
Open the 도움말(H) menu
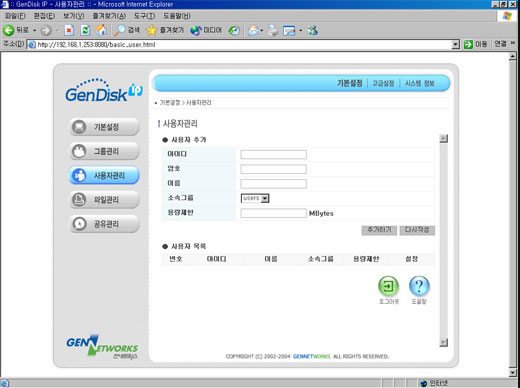click(177, 16)
